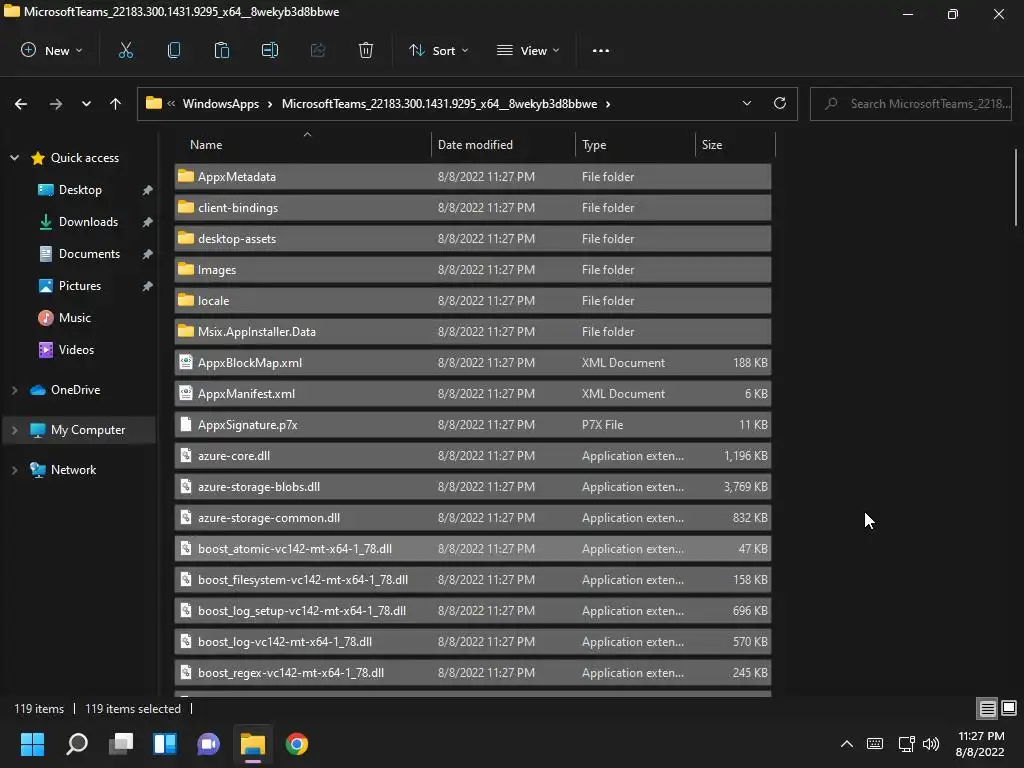Click the Paste clipboard icon
1024x768 pixels.
[x=222, y=50]
